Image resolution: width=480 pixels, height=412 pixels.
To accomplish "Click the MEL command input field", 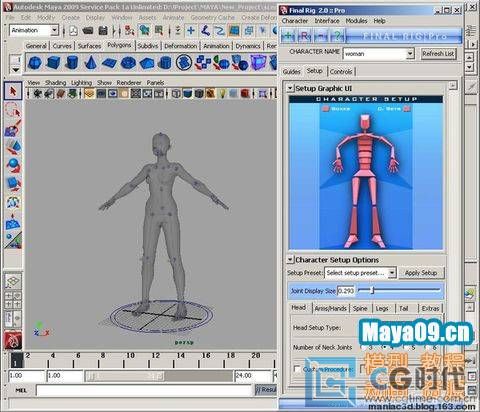I will (144, 390).
